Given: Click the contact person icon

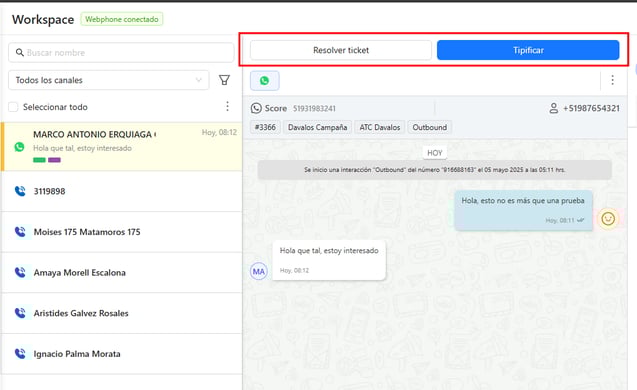Looking at the screenshot, I should coord(553,108).
